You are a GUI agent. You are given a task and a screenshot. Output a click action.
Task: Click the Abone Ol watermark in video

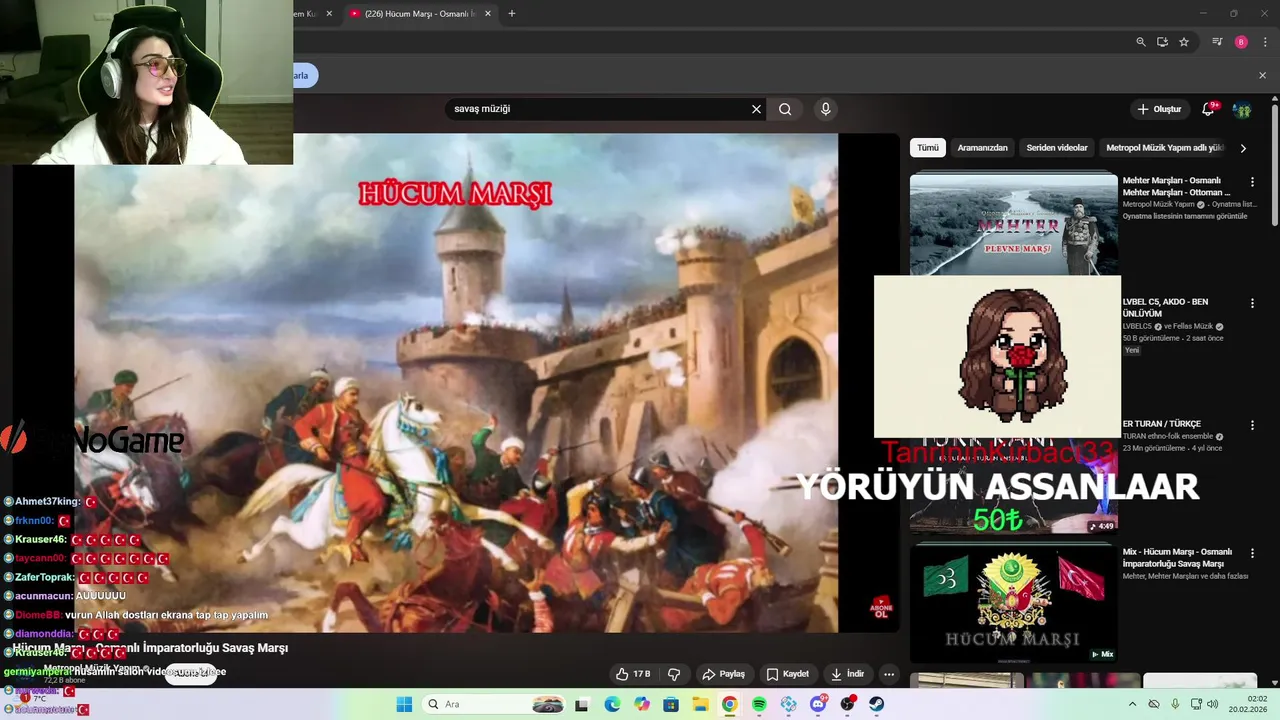point(881,608)
